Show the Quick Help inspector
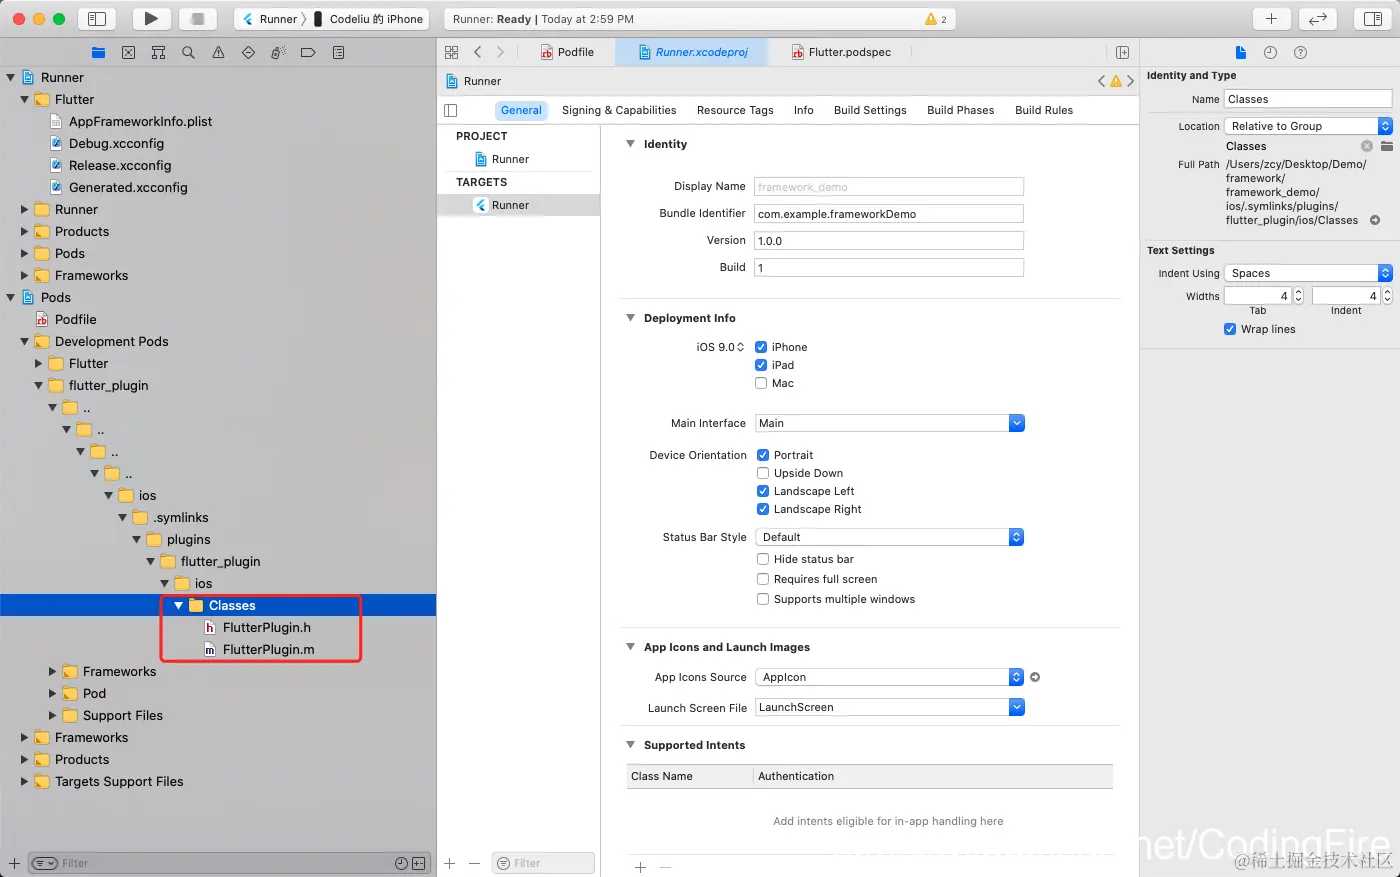 point(1300,53)
